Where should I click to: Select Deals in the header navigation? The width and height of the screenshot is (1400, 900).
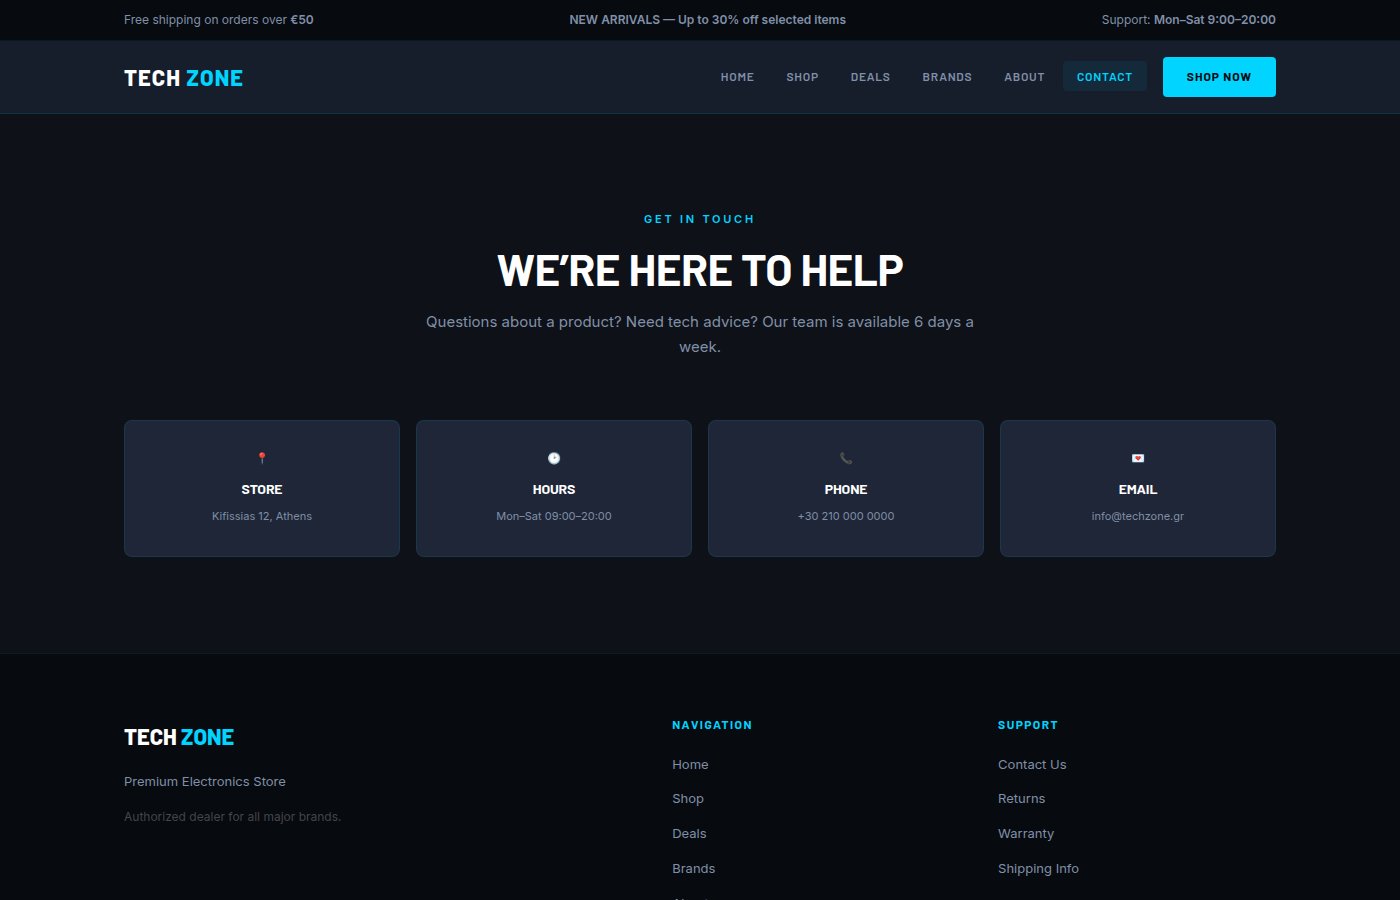[x=870, y=77]
